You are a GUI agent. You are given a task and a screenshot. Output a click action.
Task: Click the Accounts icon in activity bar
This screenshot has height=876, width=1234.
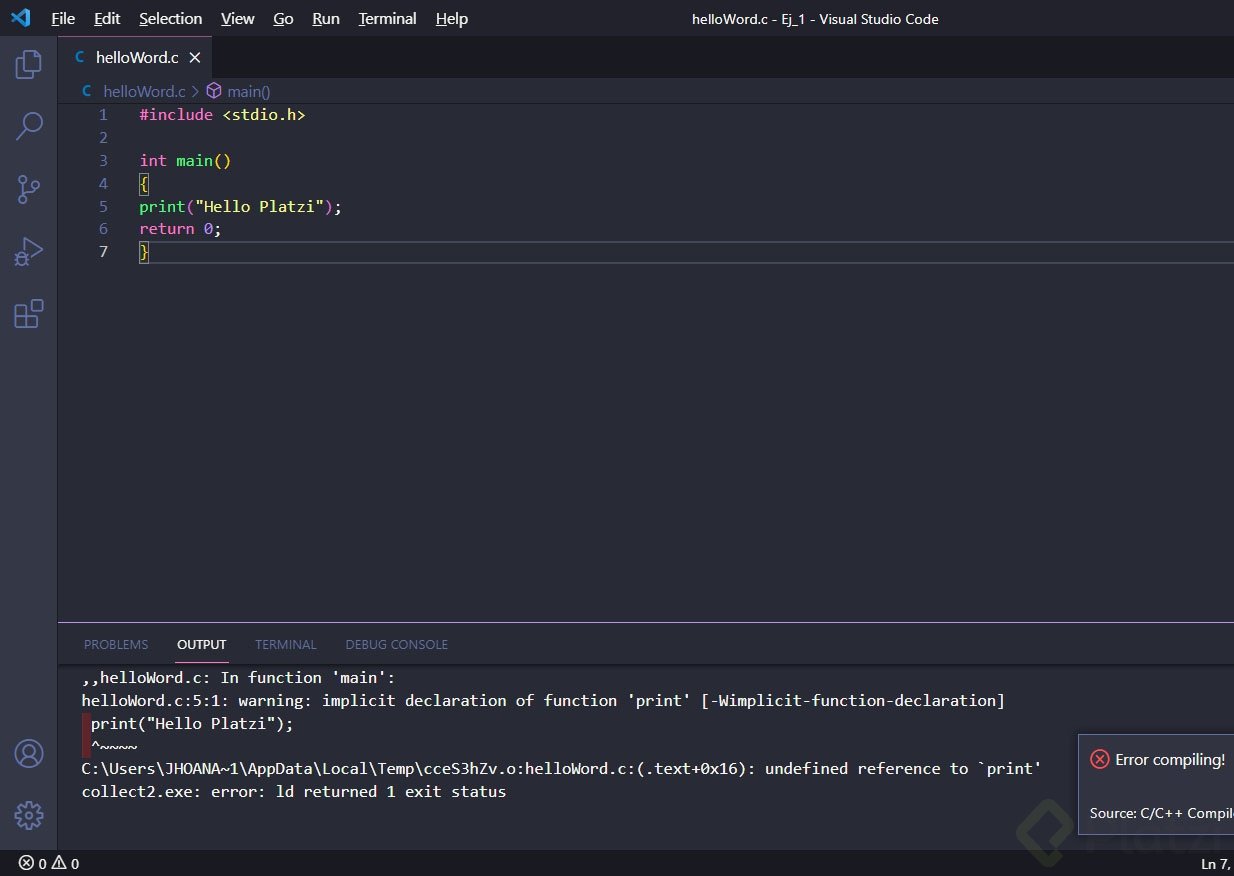(x=28, y=754)
